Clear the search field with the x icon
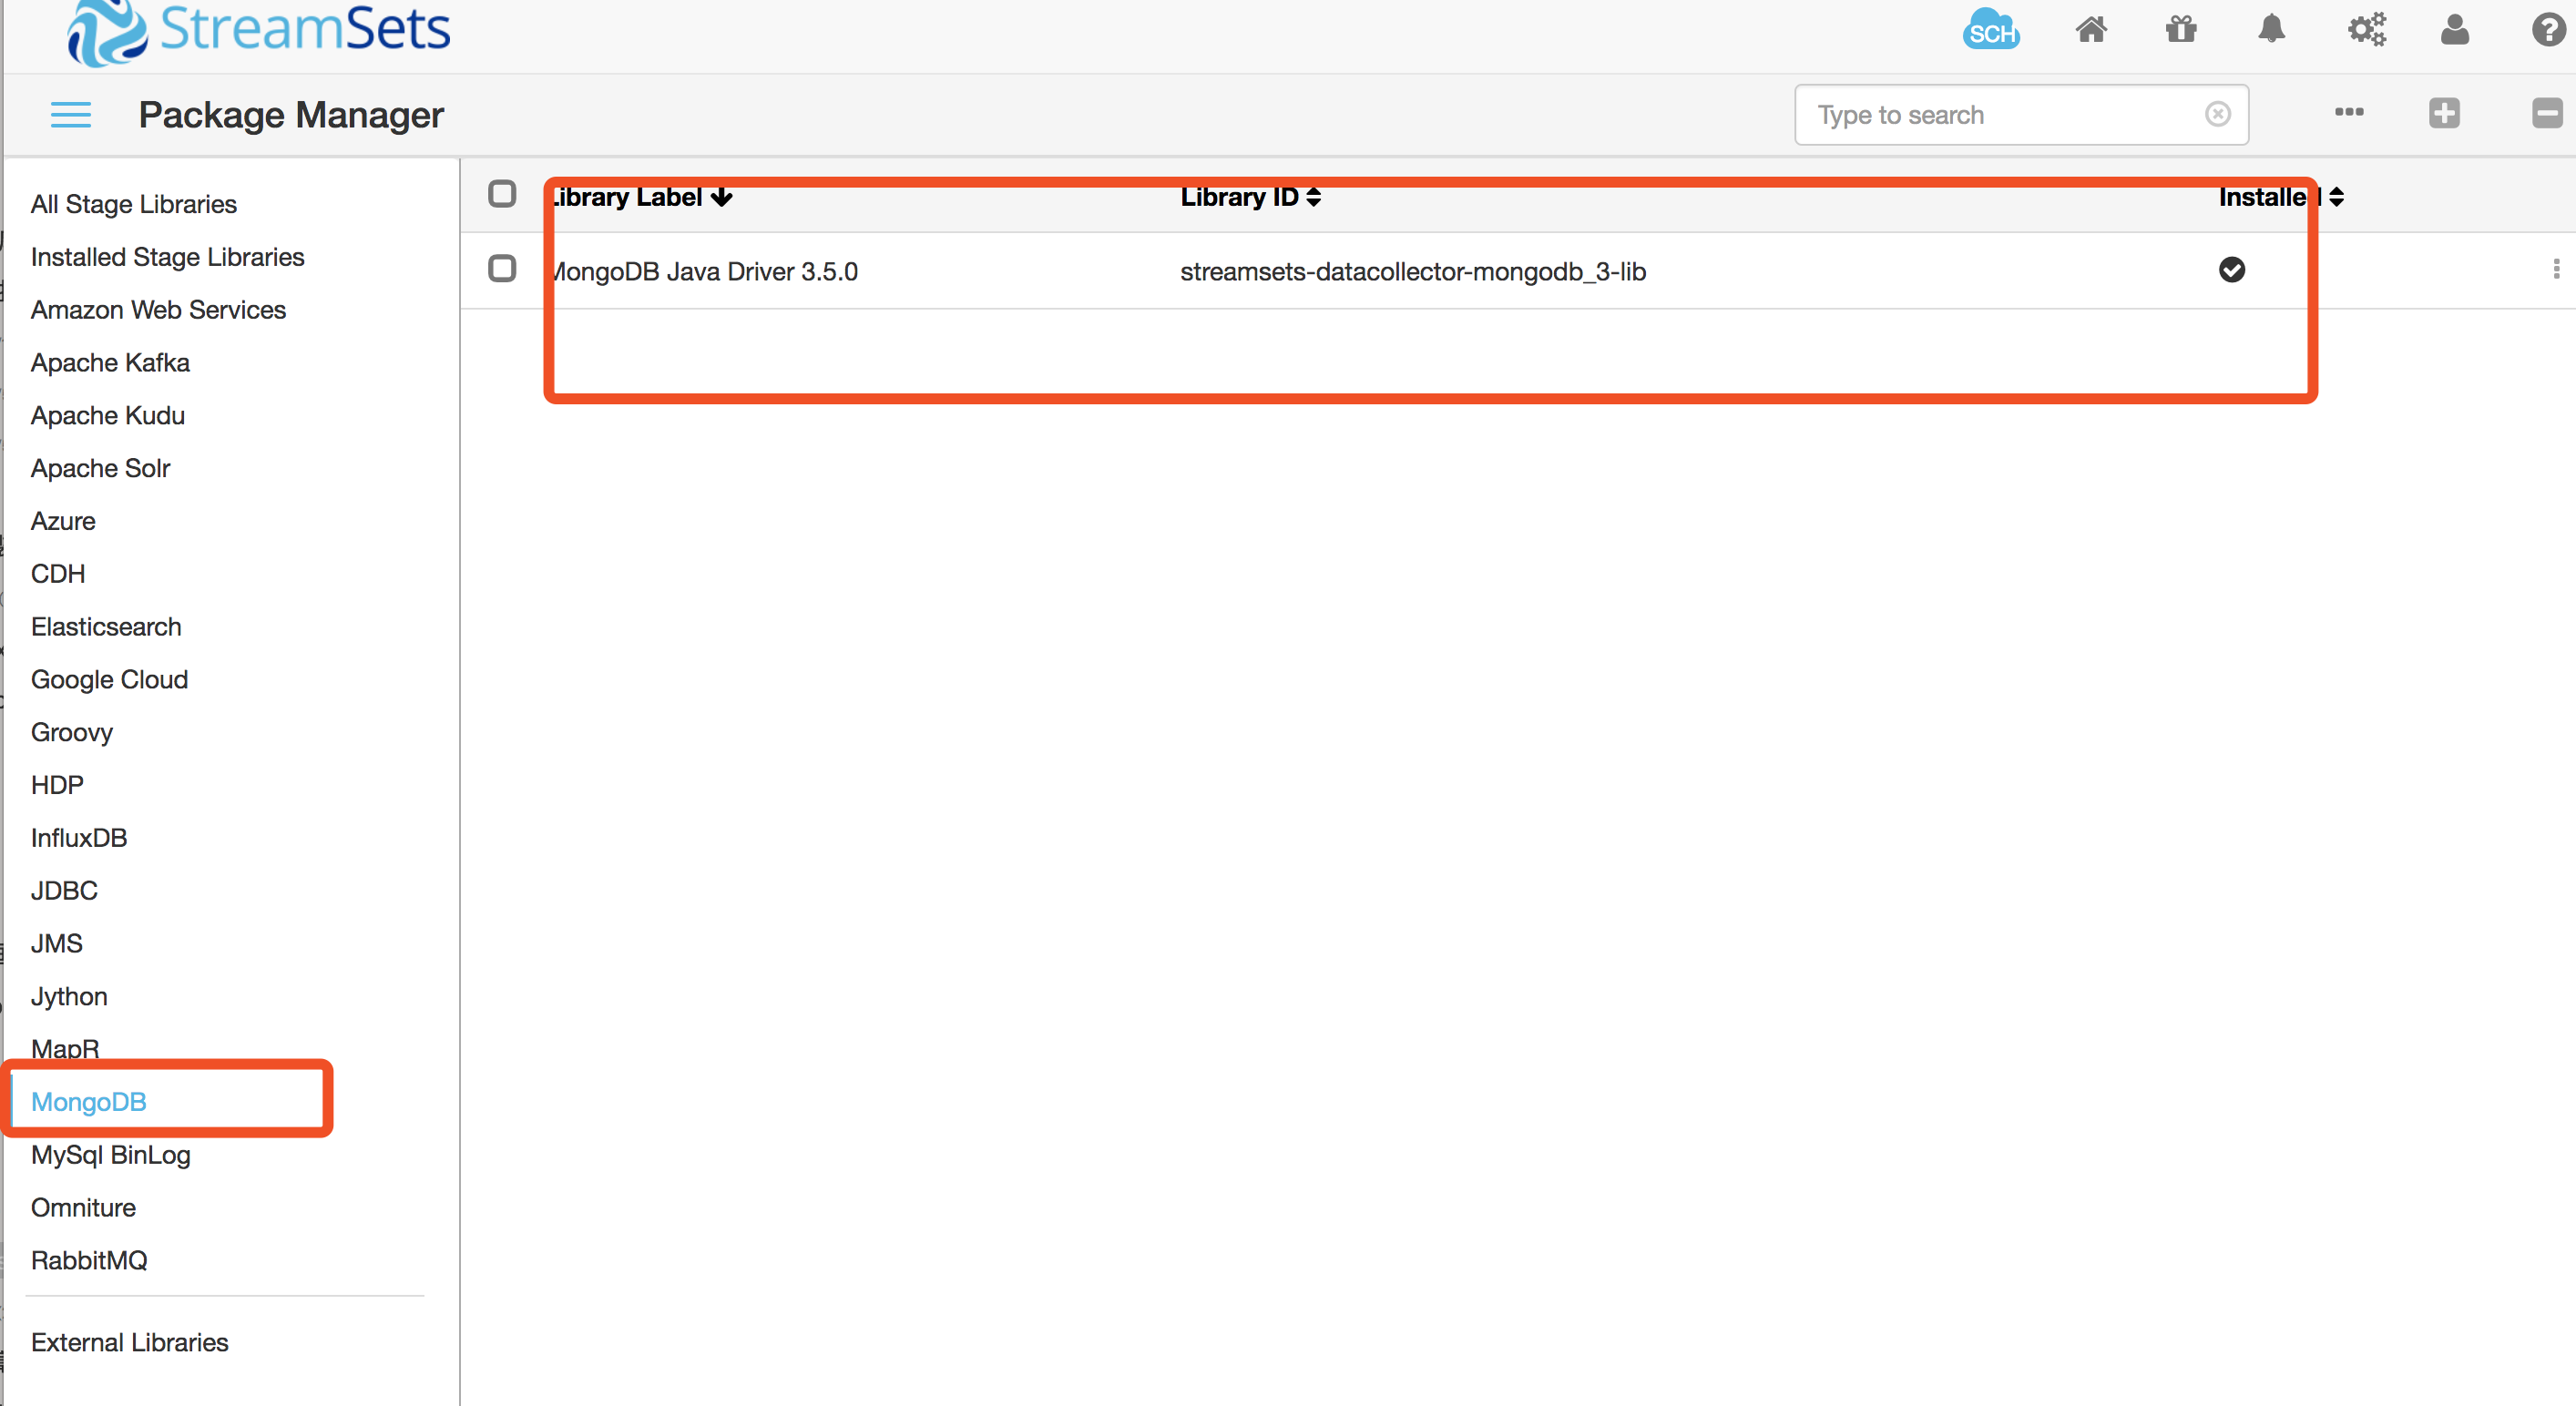Screen dimensions: 2576x1406 pos(2218,114)
